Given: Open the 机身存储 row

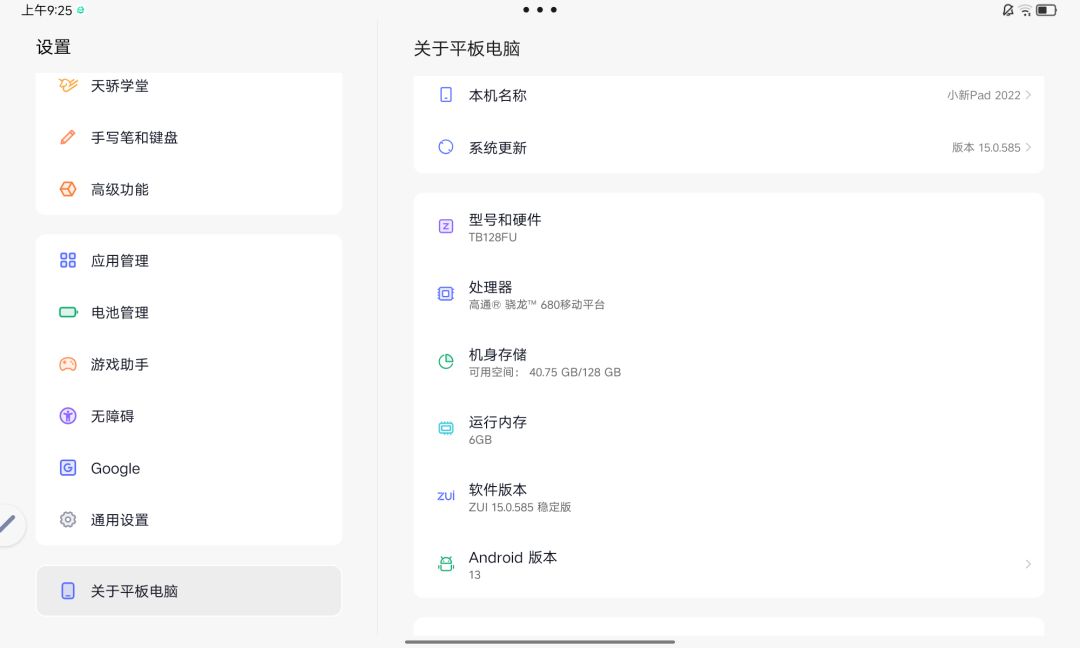Looking at the screenshot, I should 729,362.
